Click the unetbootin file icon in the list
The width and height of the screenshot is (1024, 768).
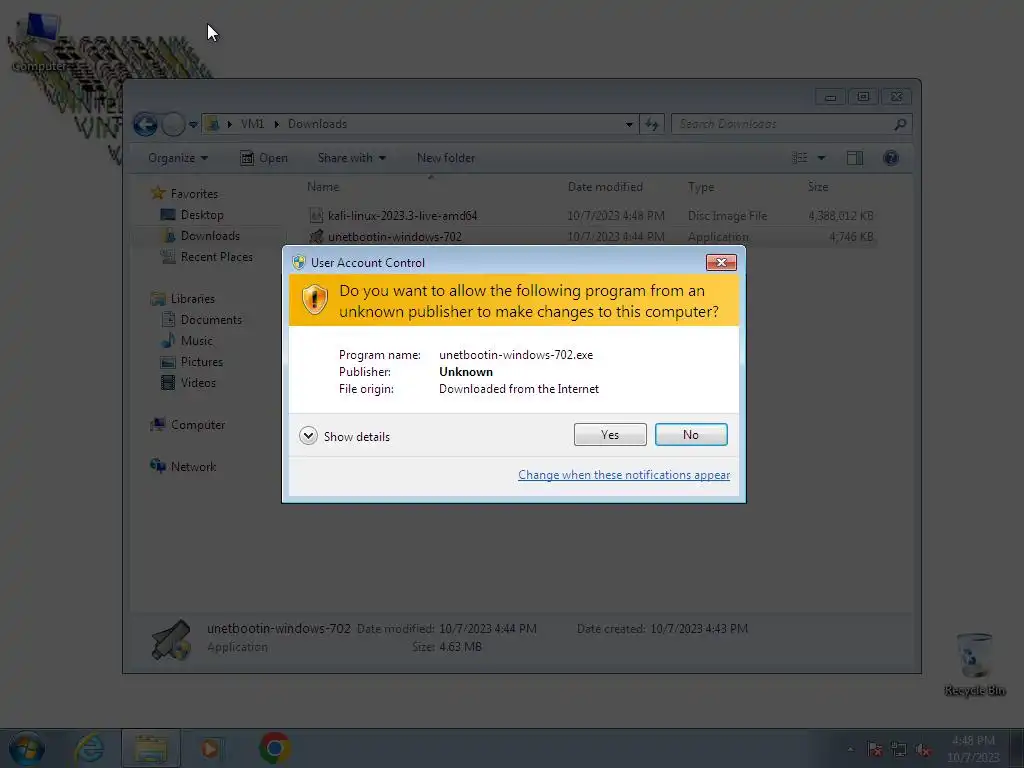[316, 236]
